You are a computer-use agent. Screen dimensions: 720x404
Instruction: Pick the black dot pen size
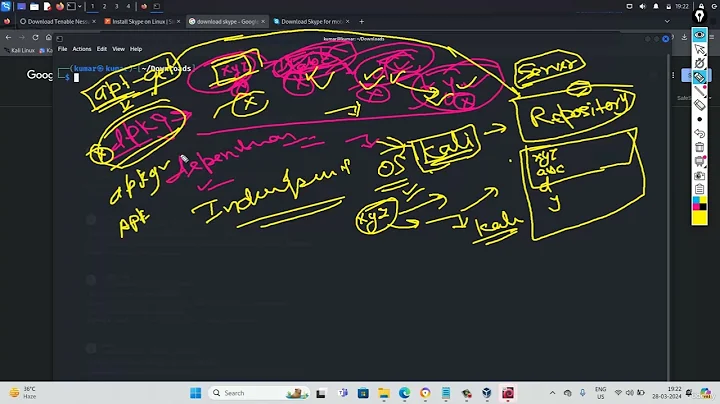click(699, 119)
